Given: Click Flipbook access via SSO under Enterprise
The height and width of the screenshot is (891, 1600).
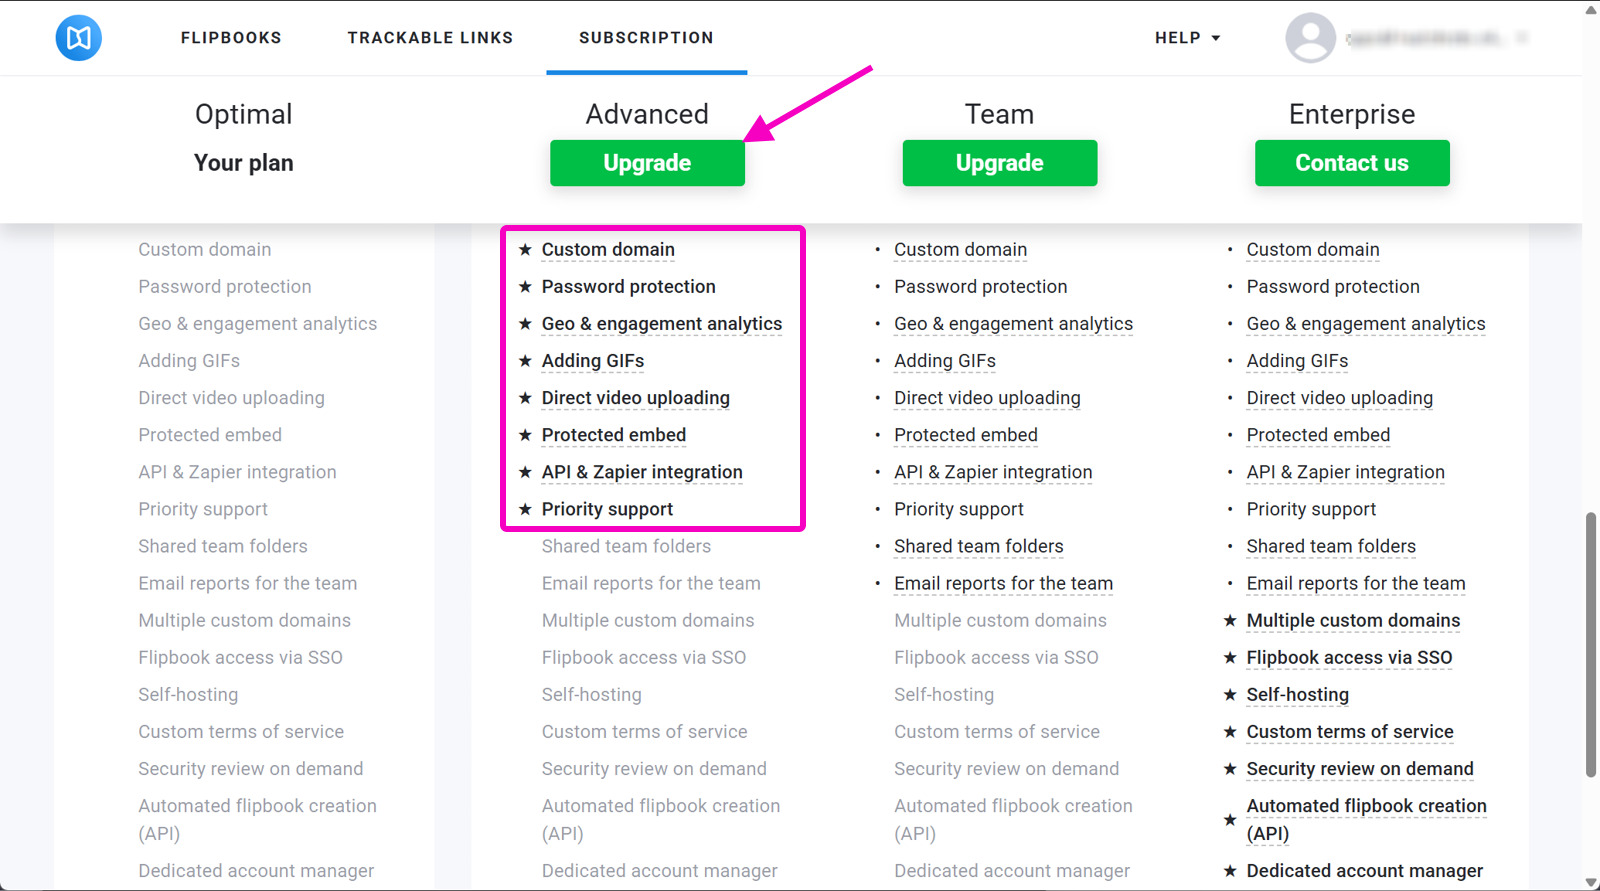Looking at the screenshot, I should point(1349,657).
